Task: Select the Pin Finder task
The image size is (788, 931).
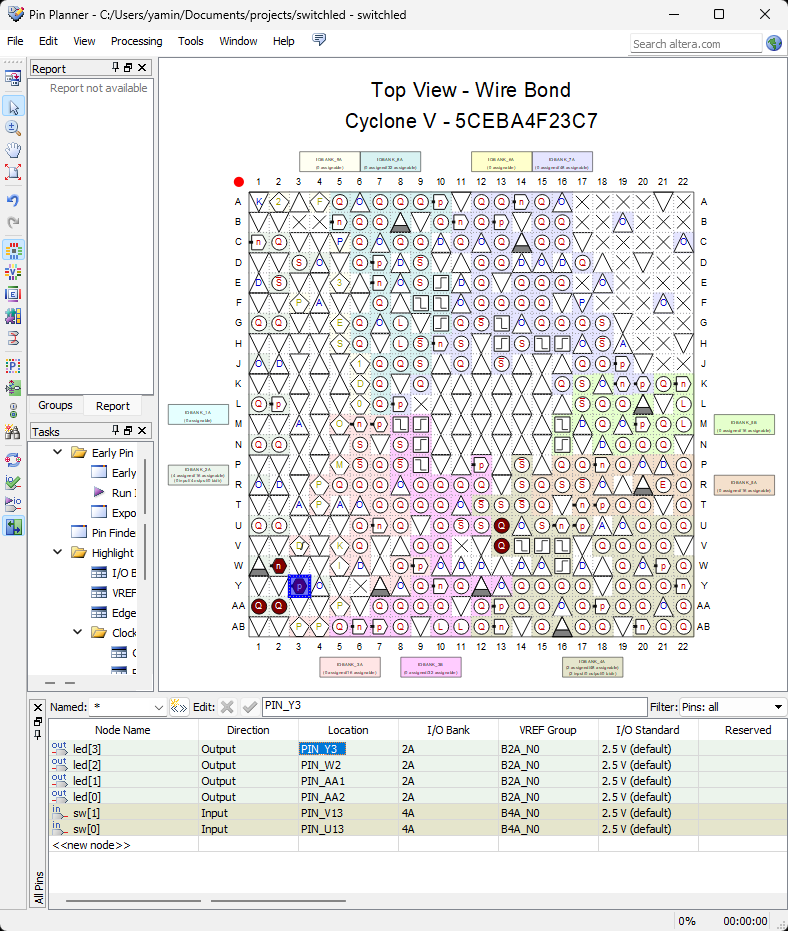Action: 113,533
